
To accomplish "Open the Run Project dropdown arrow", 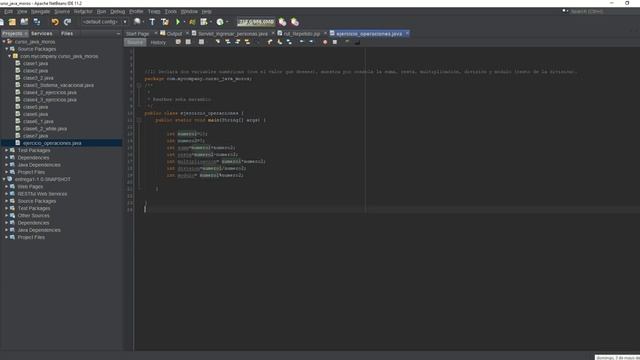I will [x=184, y=22].
